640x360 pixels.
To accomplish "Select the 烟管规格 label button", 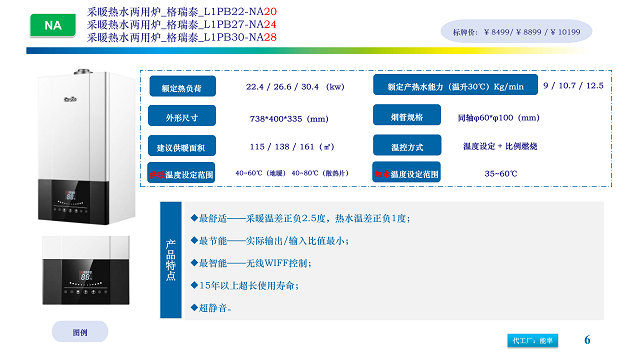I will pos(407,115).
